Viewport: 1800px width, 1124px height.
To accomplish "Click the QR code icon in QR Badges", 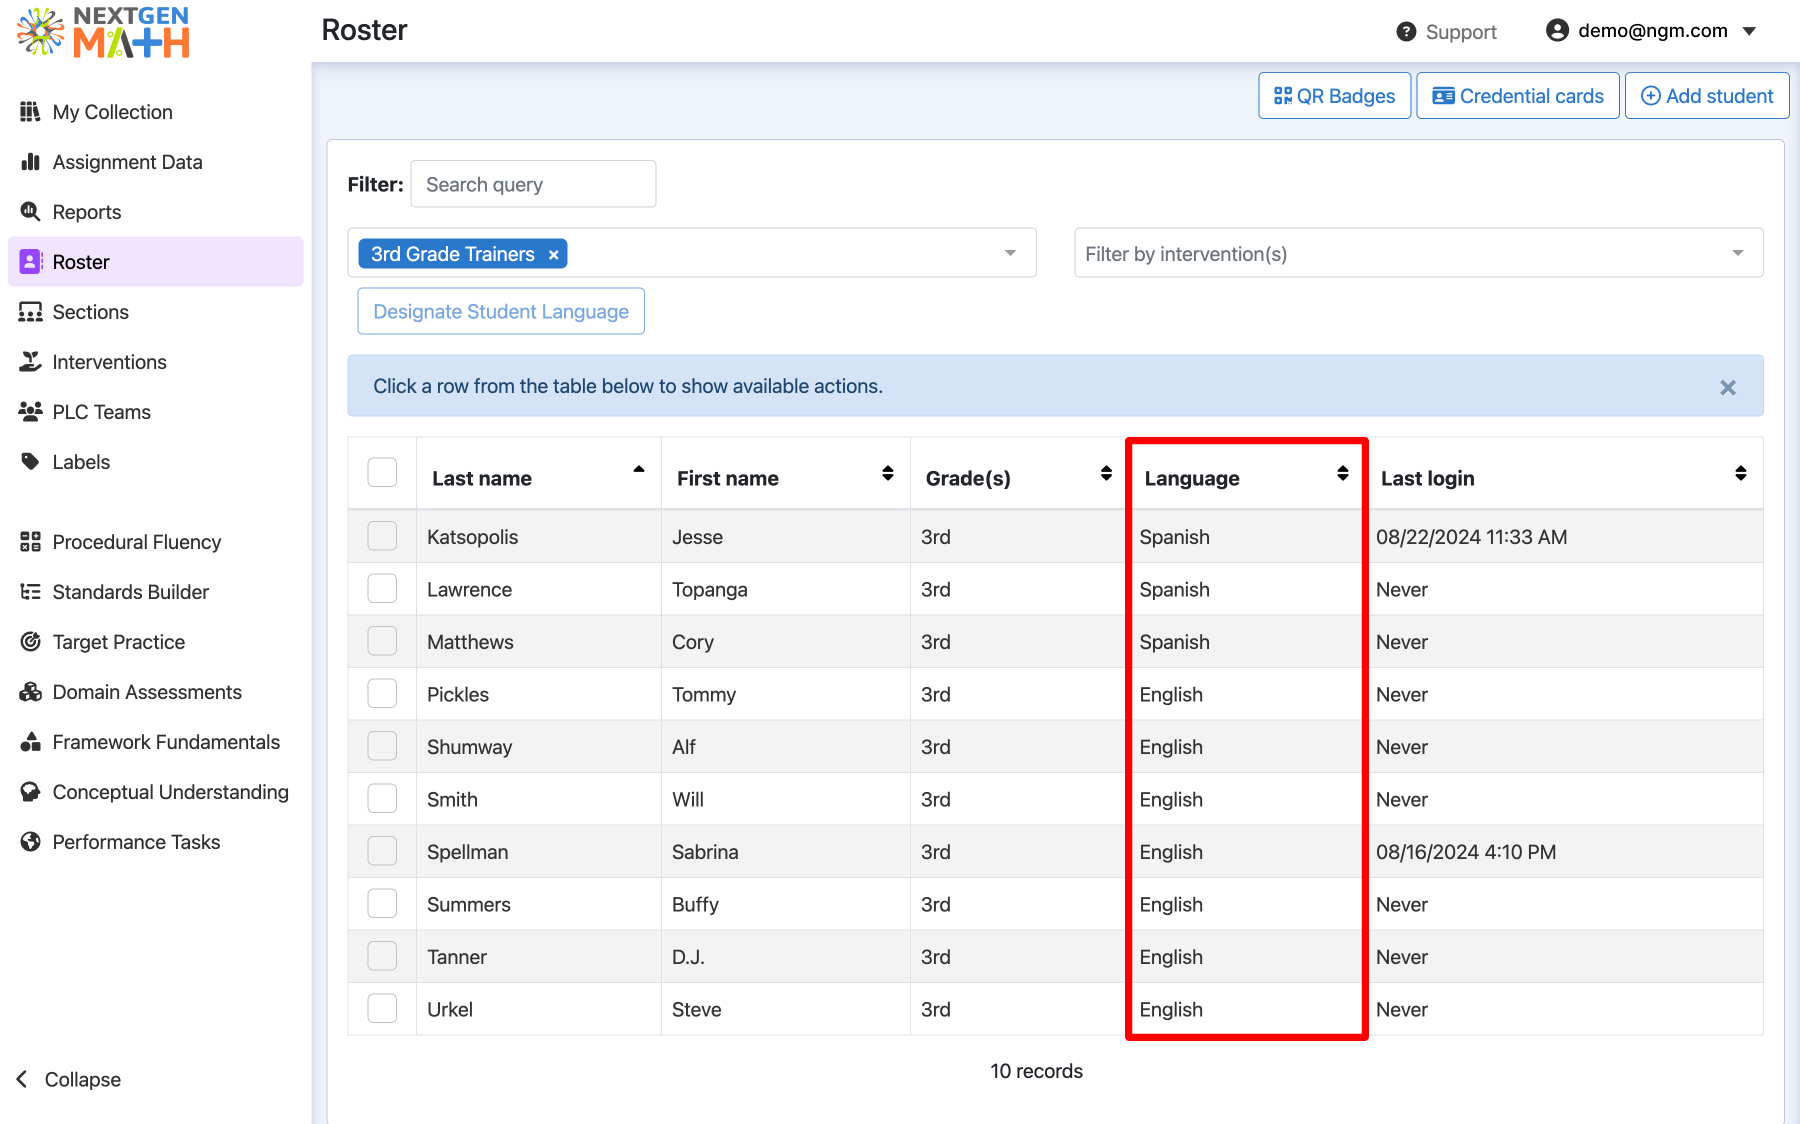I will click(1283, 96).
